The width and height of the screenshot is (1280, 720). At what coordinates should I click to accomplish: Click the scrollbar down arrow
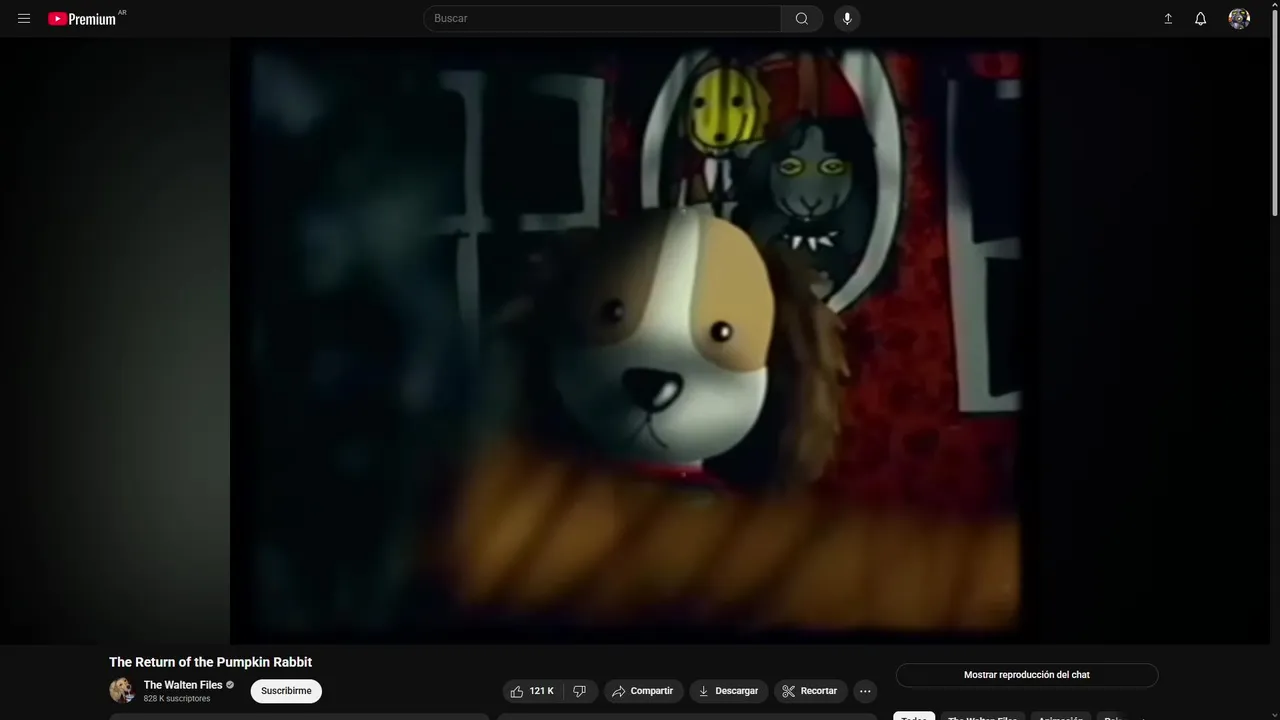click(1274, 714)
